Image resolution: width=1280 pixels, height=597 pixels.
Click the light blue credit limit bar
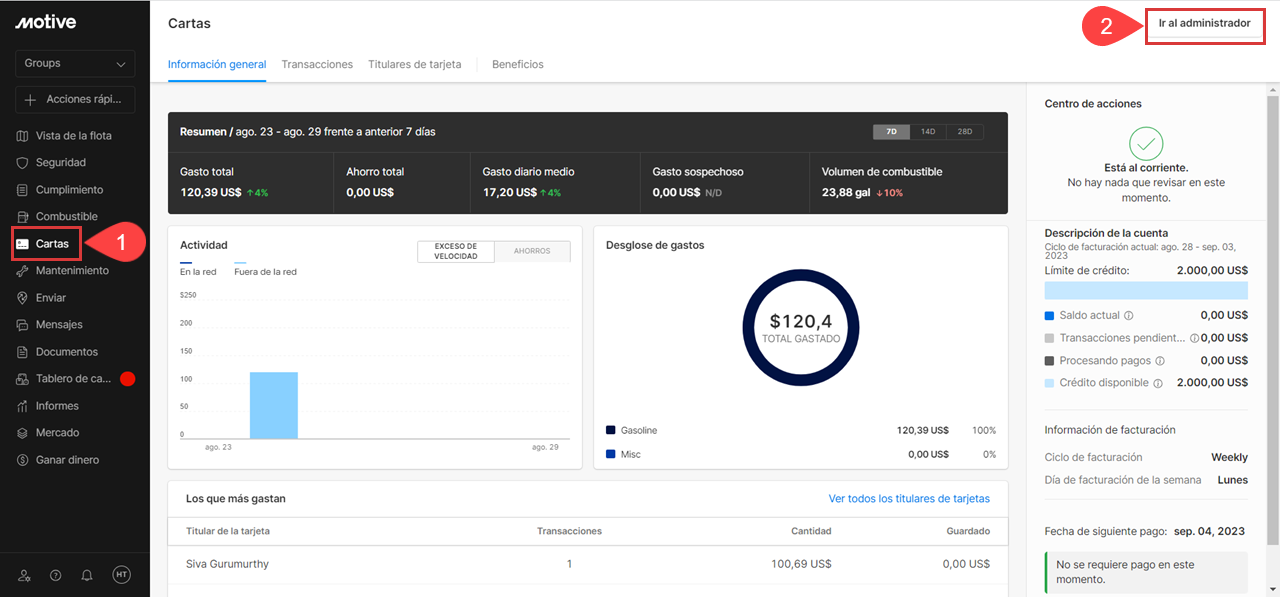point(1145,291)
